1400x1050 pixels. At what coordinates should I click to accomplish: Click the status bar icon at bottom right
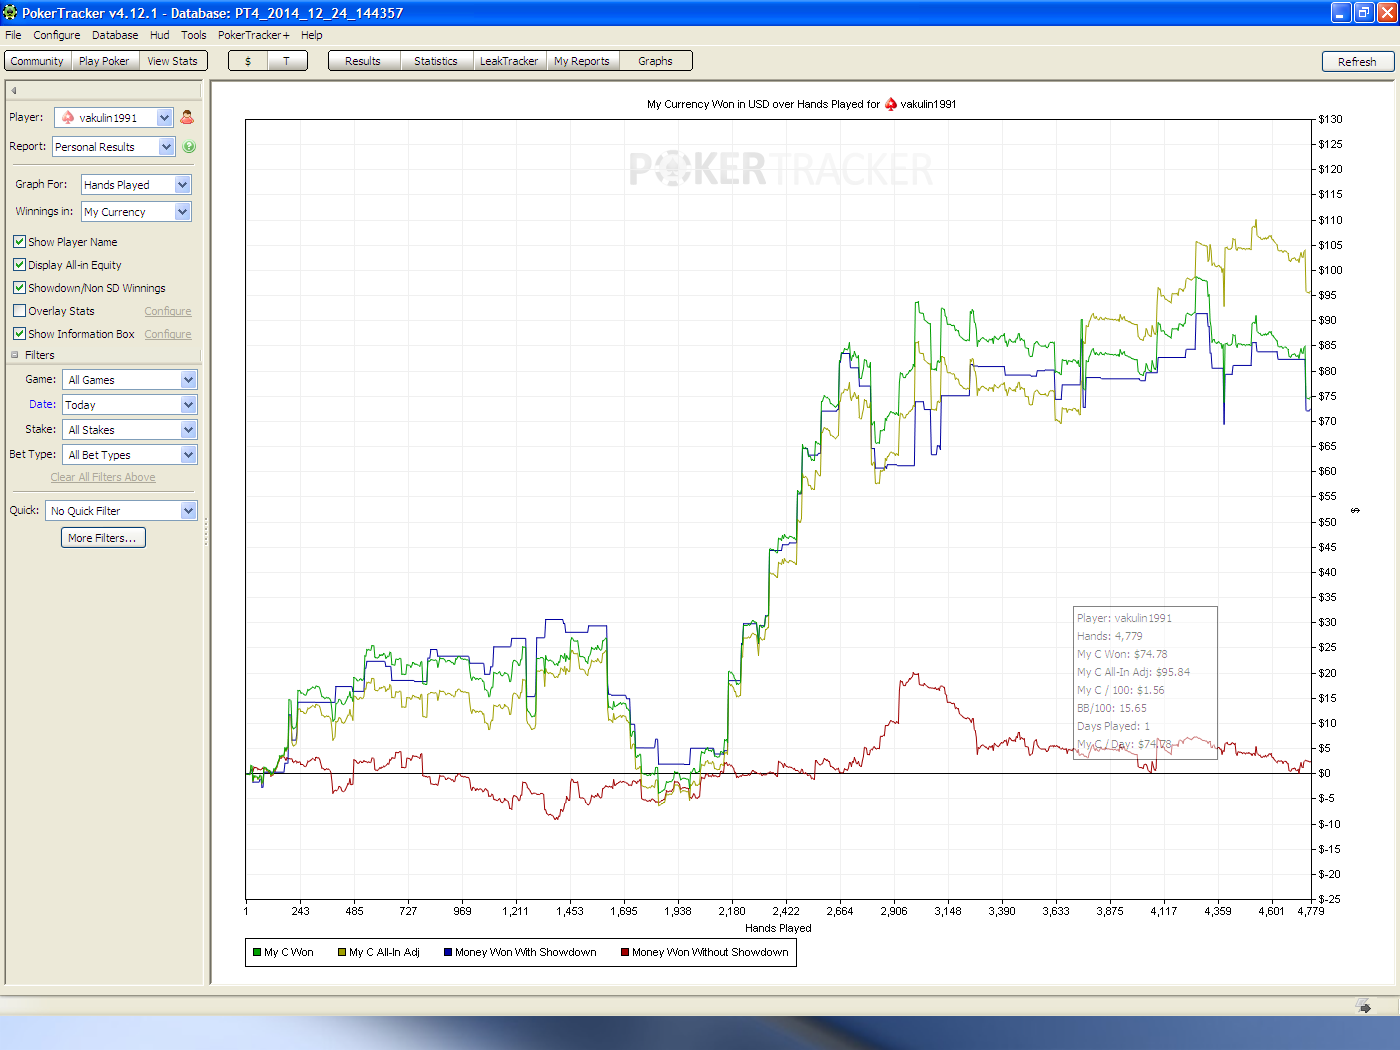(1363, 1006)
